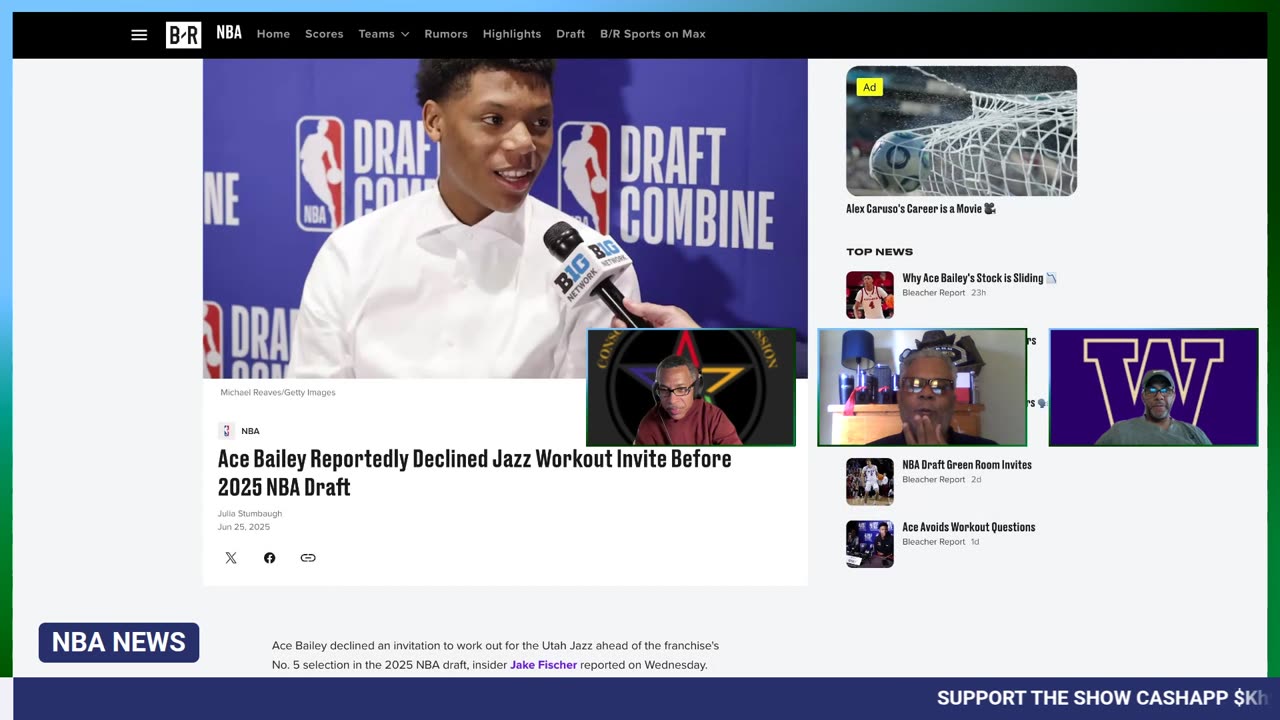1280x720 pixels.
Task: Open Why Ace Bailey's Stock is Sliding
Action: click(x=979, y=278)
